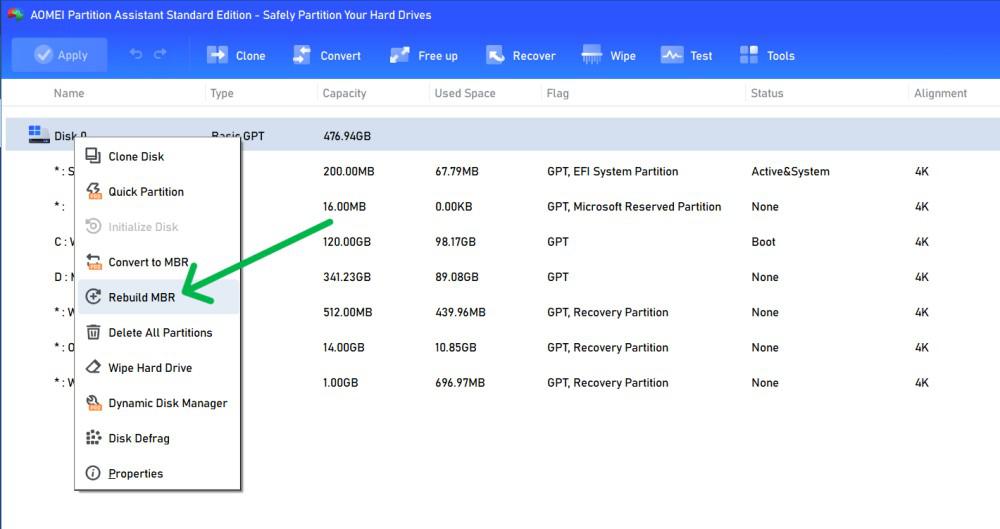Select the Disk 0 drive icon
The width and height of the screenshot is (1000, 529).
pyautogui.click(x=38, y=134)
